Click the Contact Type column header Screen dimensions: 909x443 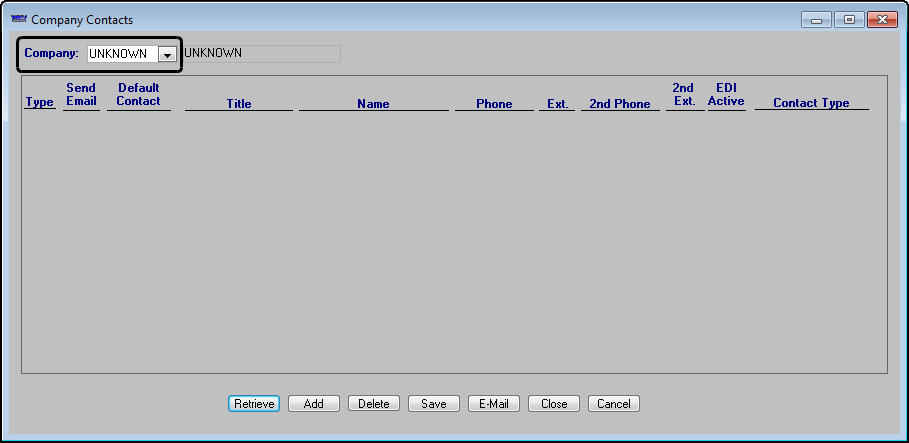tap(811, 103)
